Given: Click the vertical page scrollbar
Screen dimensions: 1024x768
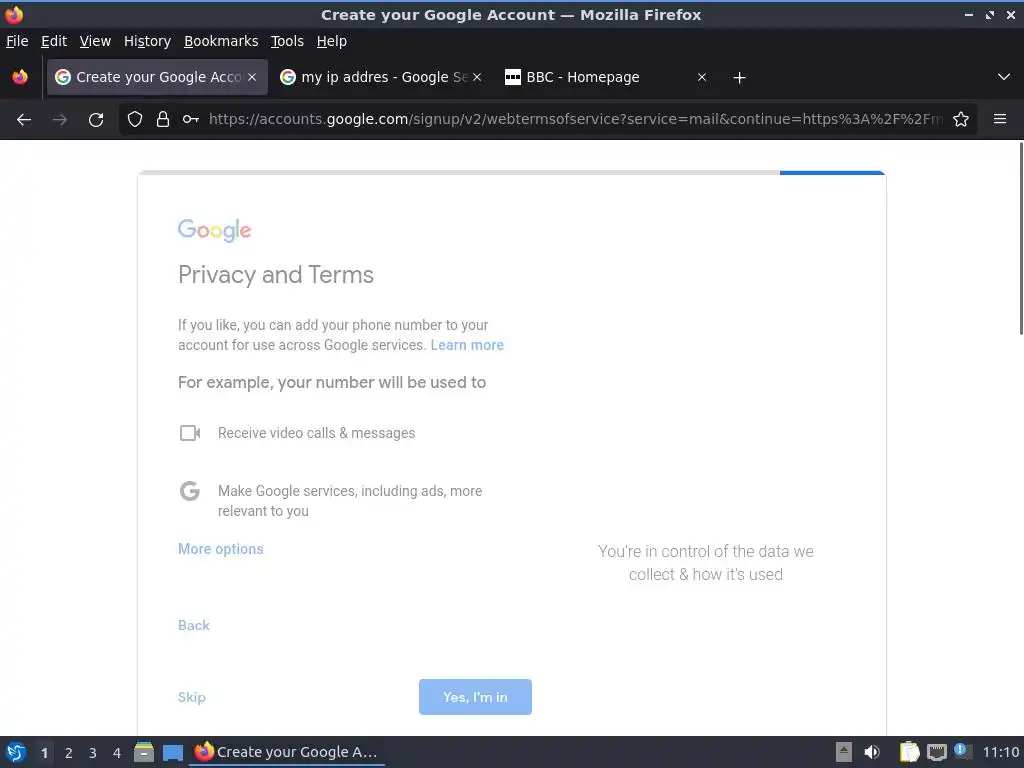Looking at the screenshot, I should tap(1020, 238).
